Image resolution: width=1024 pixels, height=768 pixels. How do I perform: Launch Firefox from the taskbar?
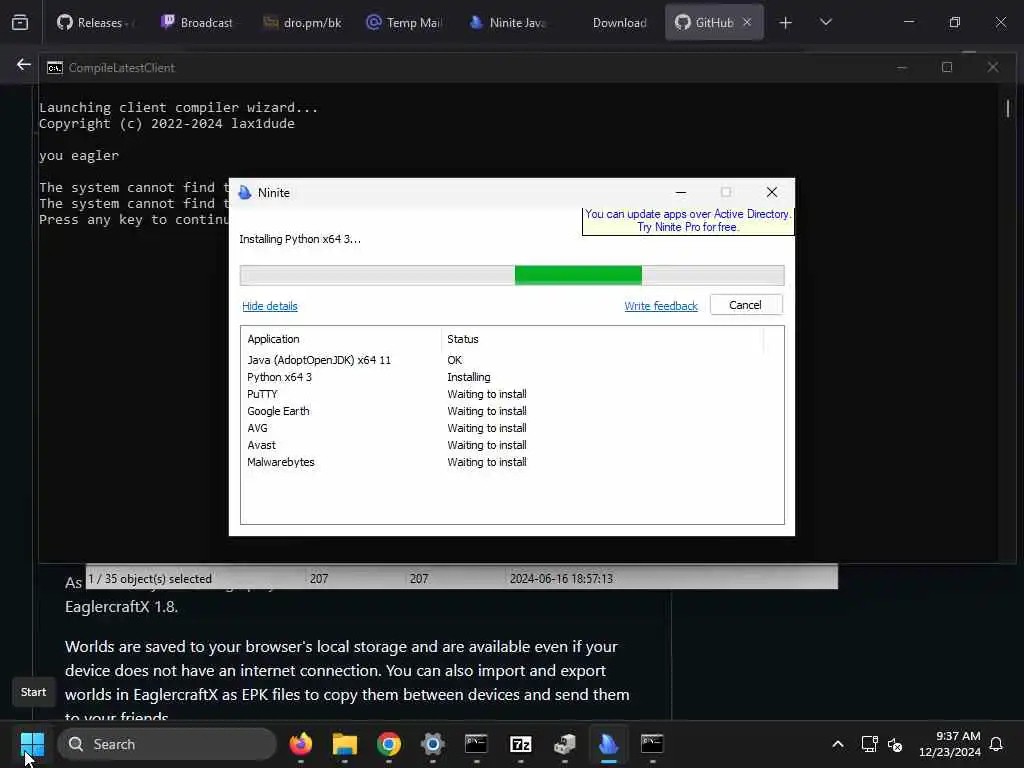(x=300, y=744)
